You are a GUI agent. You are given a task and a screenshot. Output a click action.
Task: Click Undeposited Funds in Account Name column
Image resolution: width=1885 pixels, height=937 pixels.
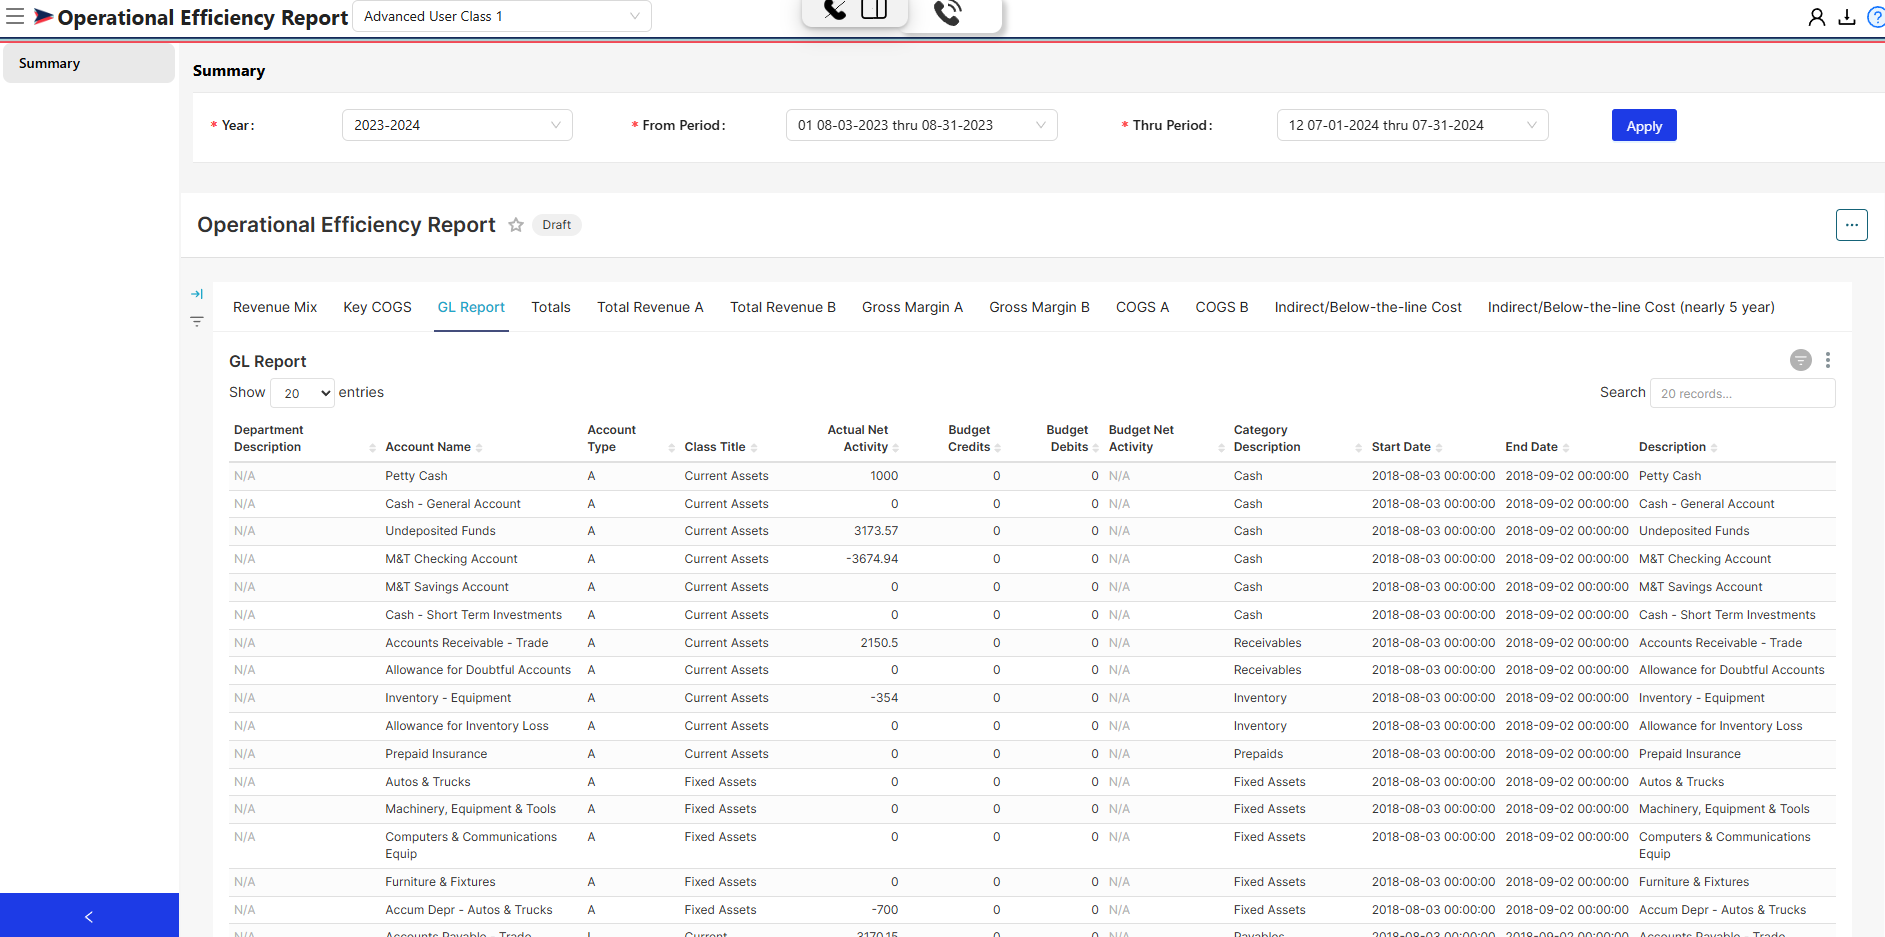440,531
